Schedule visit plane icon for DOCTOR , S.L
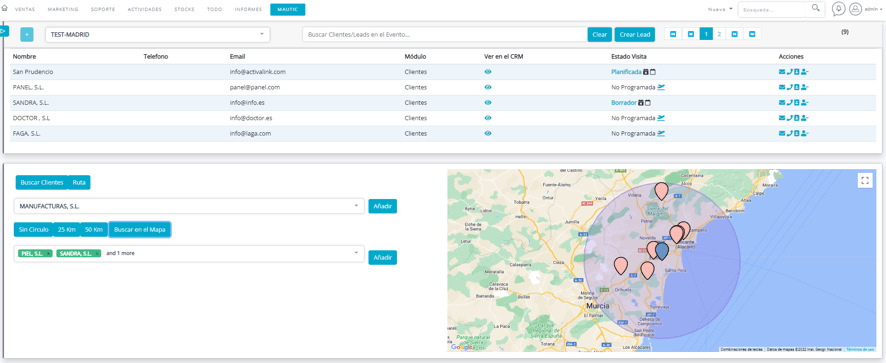 tap(661, 118)
